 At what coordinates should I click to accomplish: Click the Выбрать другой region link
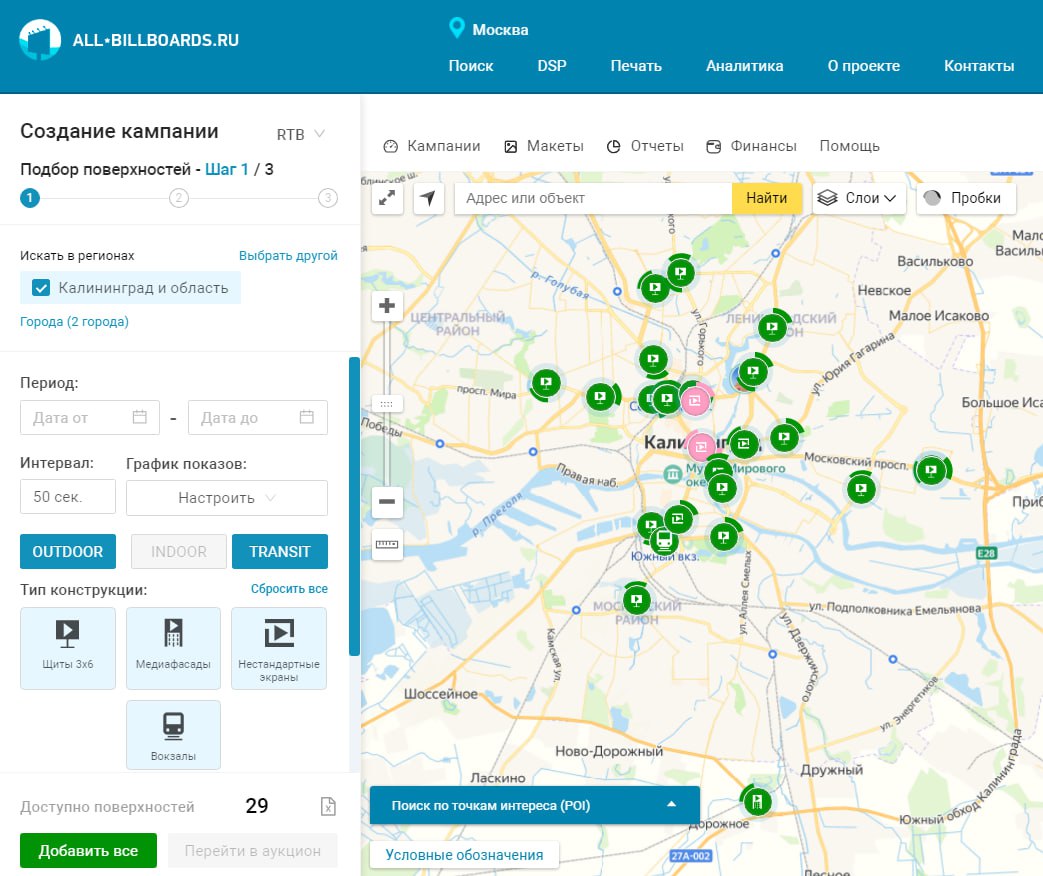point(288,256)
